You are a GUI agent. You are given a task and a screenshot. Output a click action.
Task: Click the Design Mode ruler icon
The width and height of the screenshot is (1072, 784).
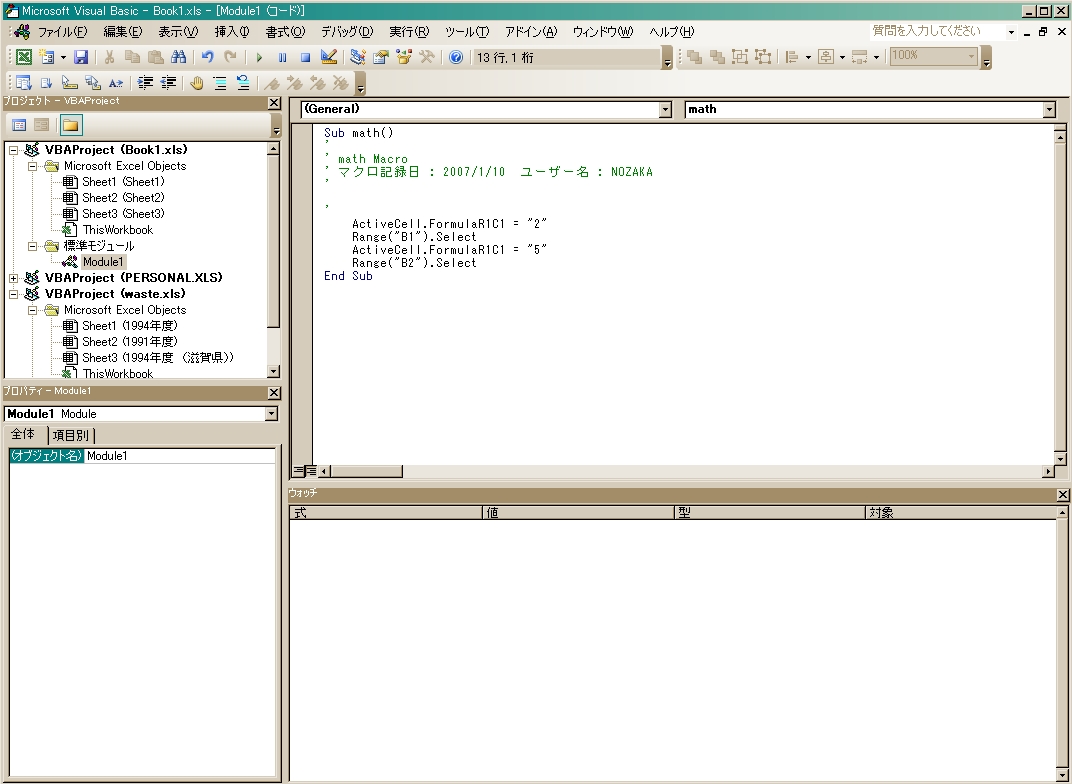[329, 58]
